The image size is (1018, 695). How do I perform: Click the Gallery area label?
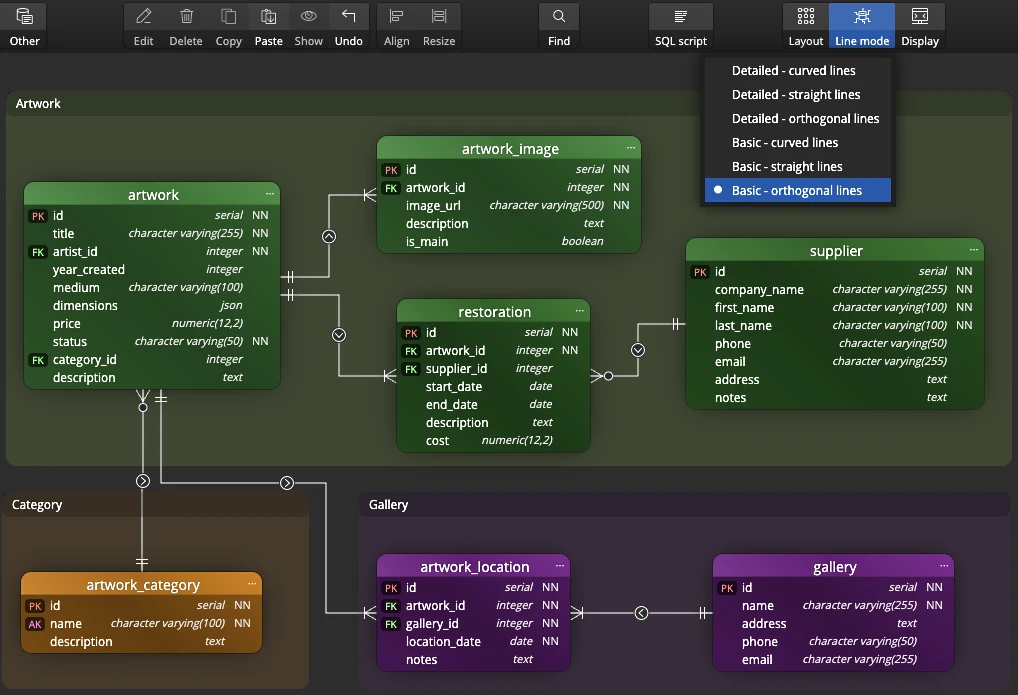pos(388,505)
